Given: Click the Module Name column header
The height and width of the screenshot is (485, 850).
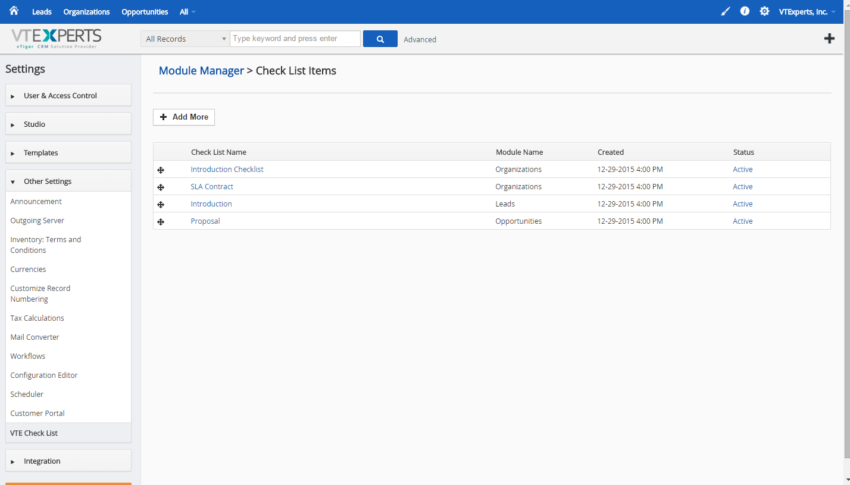Looking at the screenshot, I should pos(519,152).
